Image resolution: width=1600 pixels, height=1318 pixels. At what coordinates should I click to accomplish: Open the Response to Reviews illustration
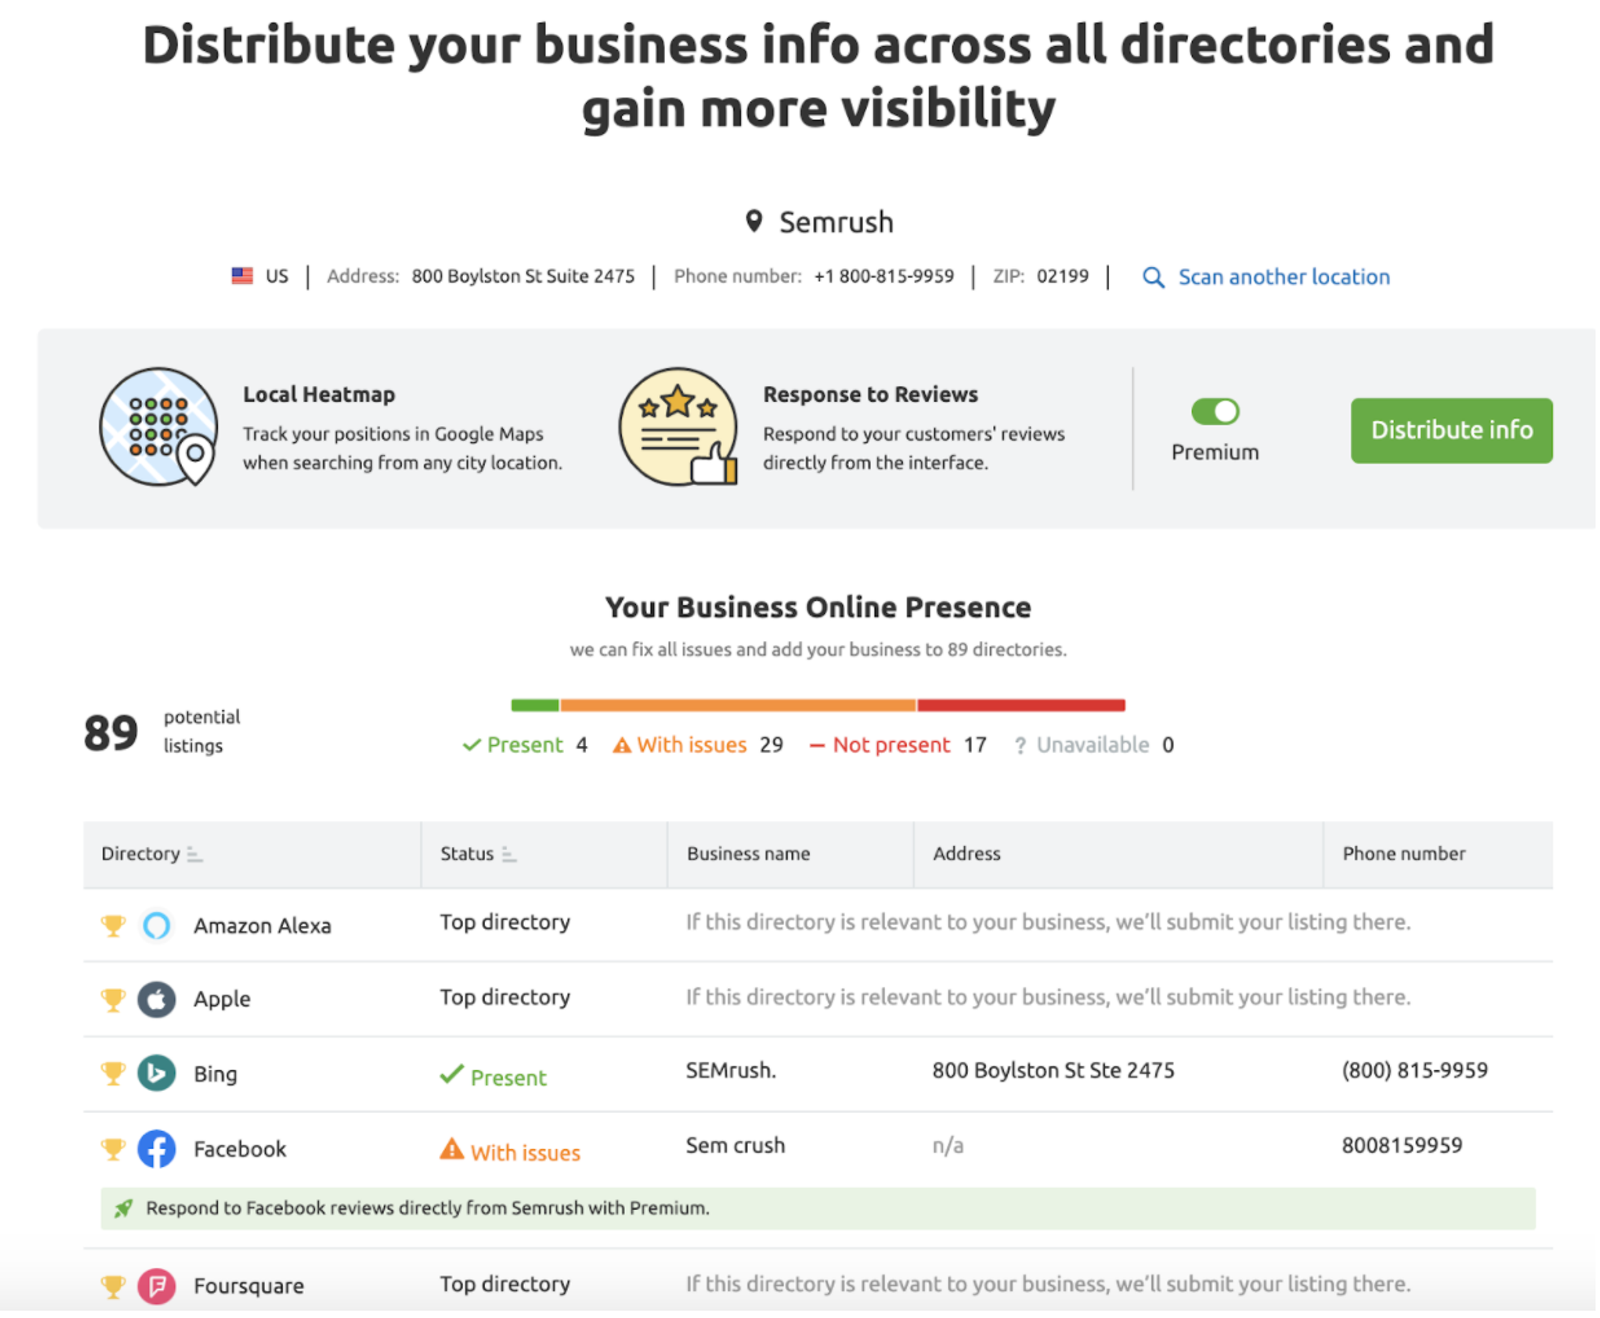click(678, 427)
